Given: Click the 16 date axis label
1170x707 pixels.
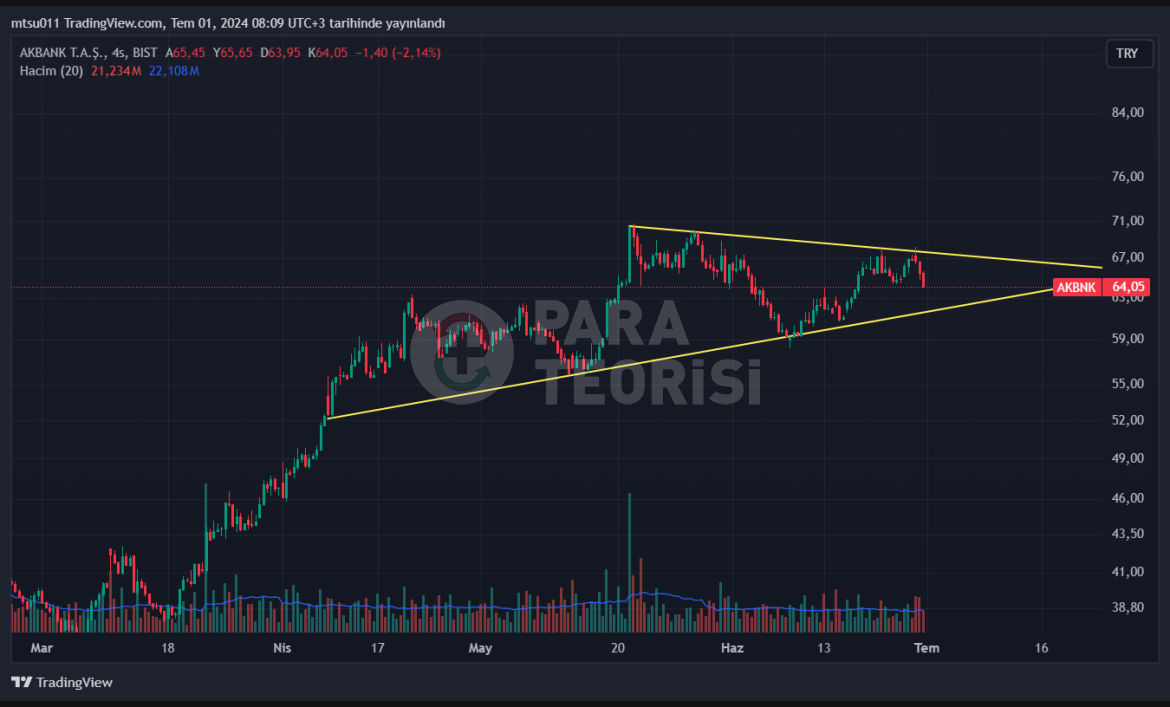Looking at the screenshot, I should (x=1041, y=648).
